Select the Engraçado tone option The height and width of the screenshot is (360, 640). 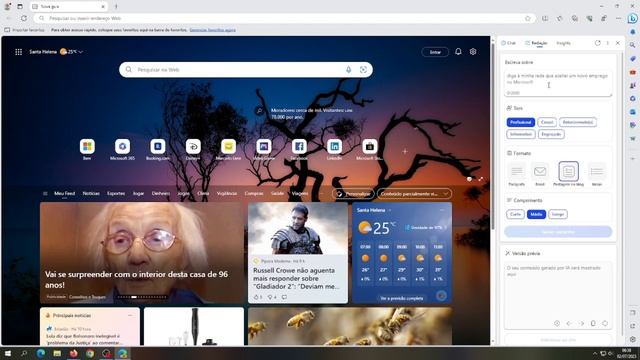(551, 134)
